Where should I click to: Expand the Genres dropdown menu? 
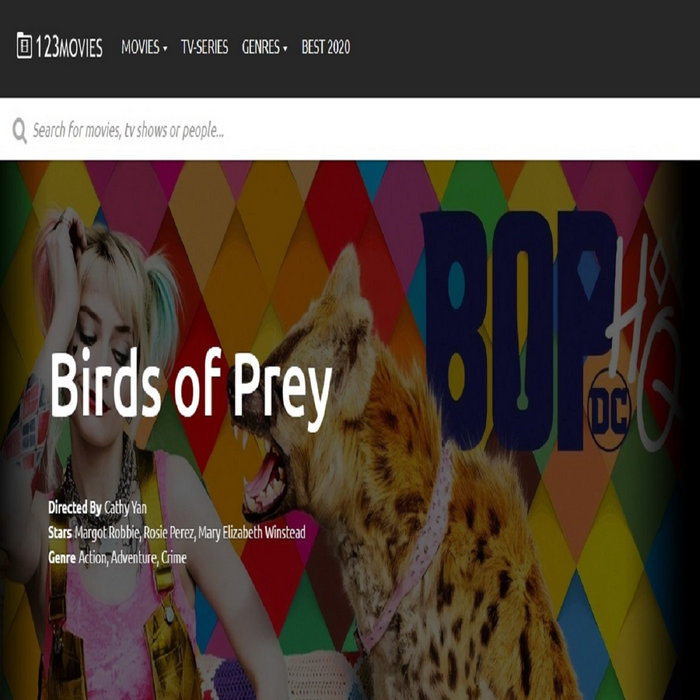coord(264,47)
